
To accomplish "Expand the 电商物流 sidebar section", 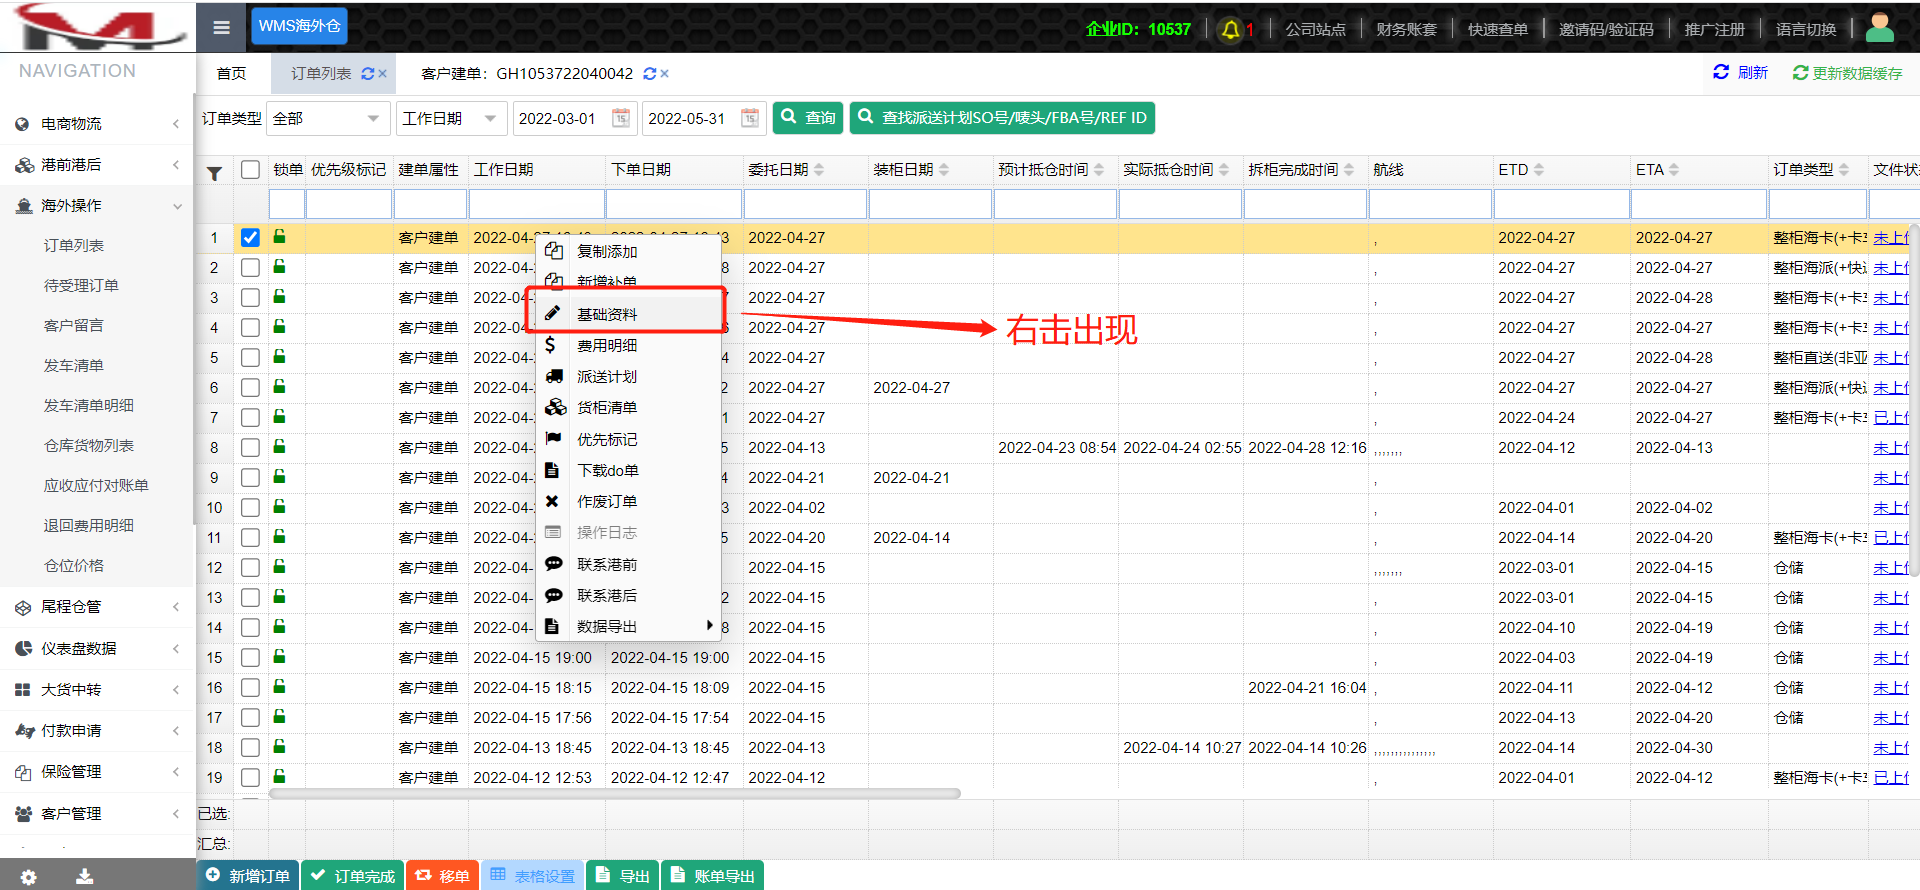I will pos(97,124).
